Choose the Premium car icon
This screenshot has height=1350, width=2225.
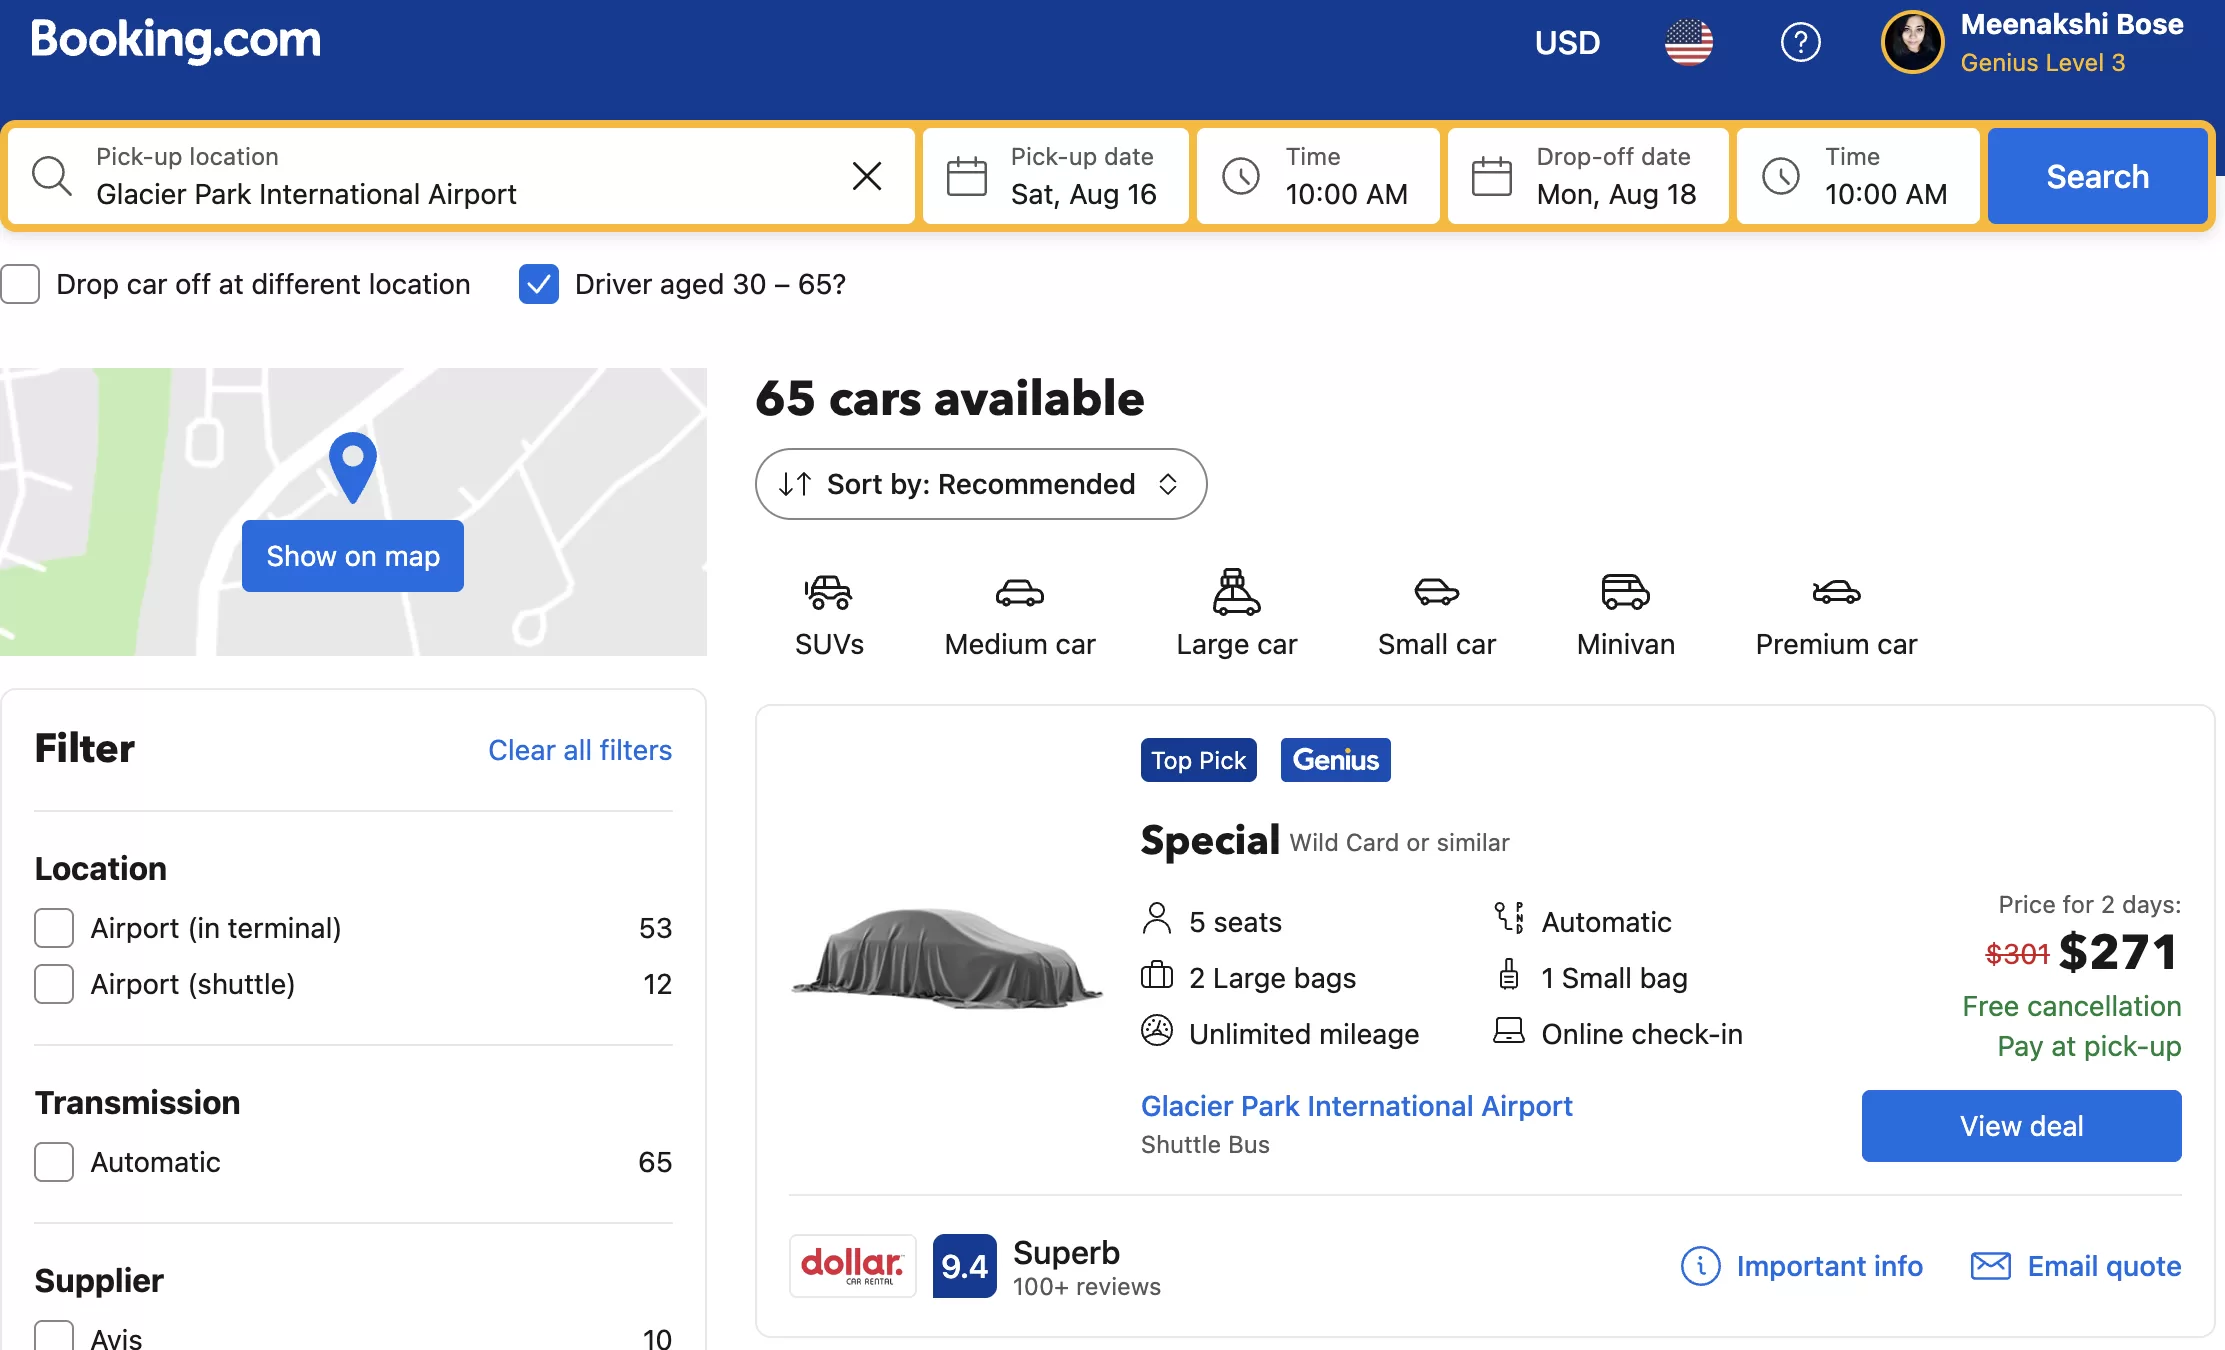(x=1836, y=592)
